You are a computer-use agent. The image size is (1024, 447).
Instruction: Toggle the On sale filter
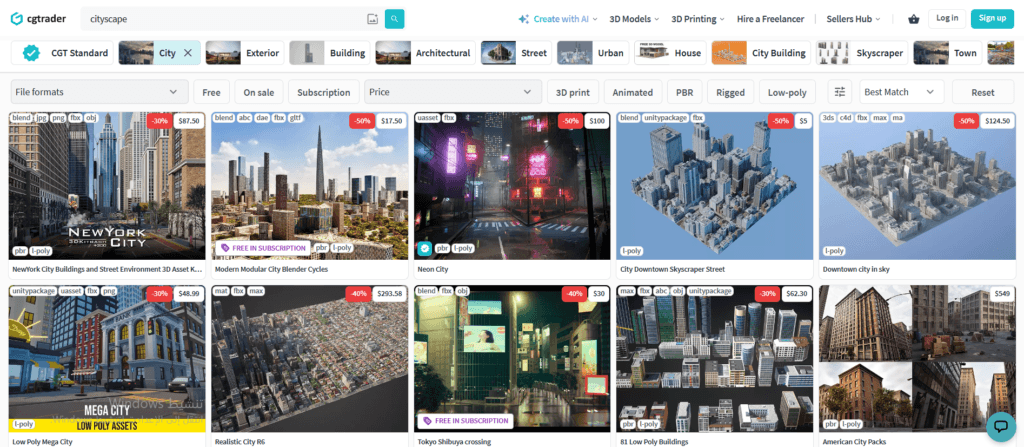point(259,92)
